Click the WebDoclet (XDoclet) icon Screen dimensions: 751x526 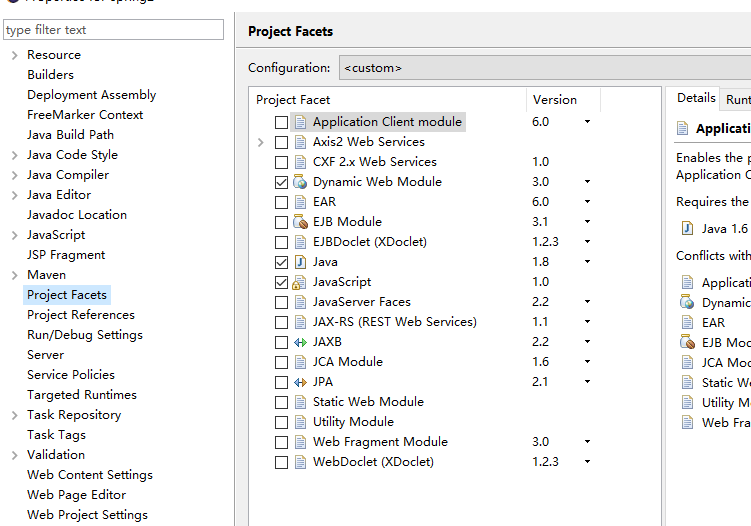click(300, 462)
